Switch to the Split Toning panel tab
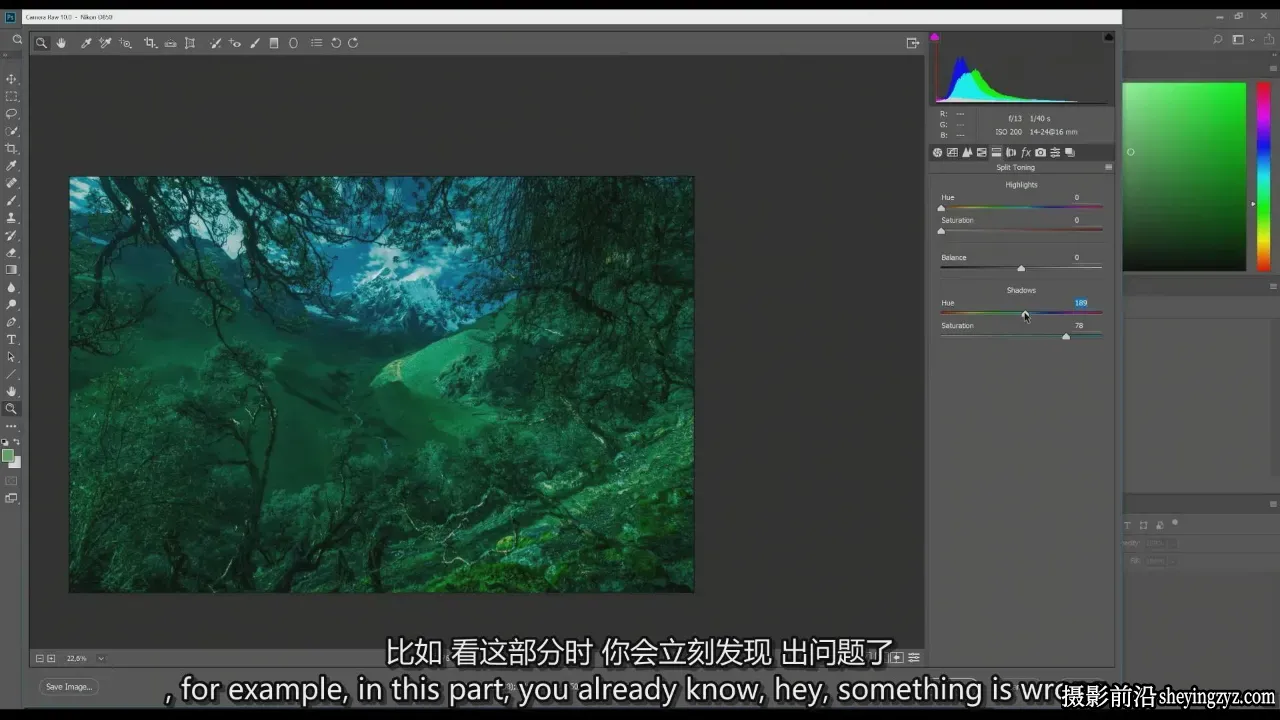 pyautogui.click(x=996, y=153)
